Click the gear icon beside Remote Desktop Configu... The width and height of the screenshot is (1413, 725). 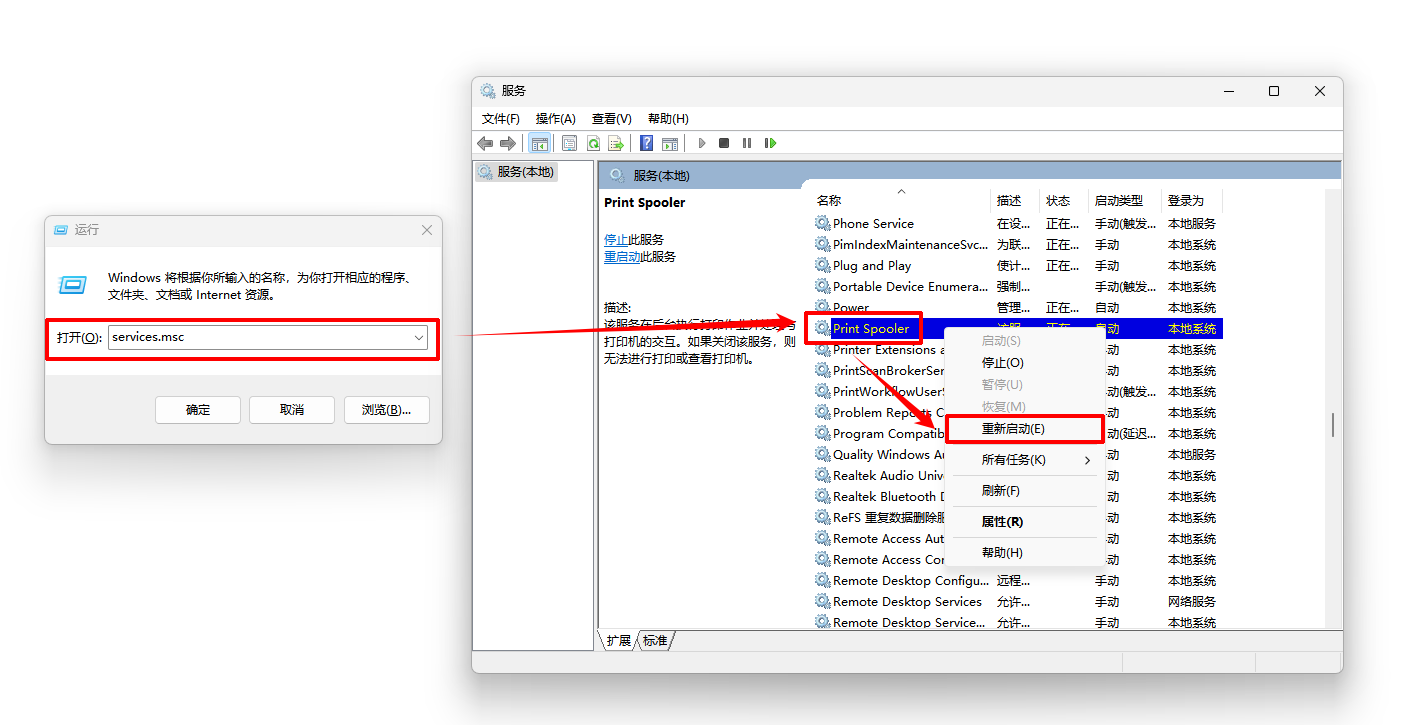click(x=823, y=580)
